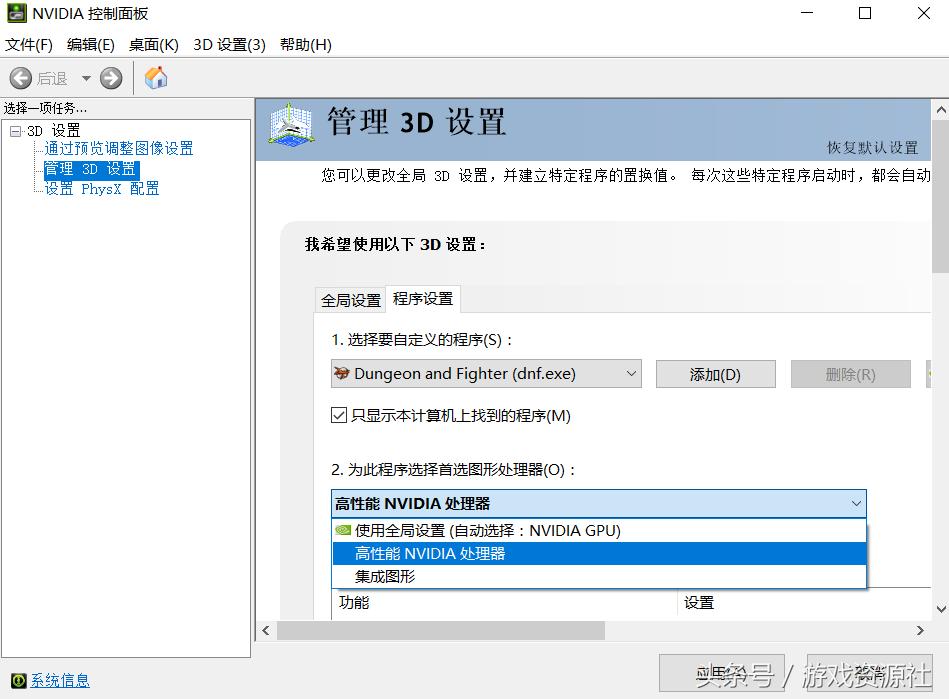Click the forward navigation arrow

tap(110, 77)
